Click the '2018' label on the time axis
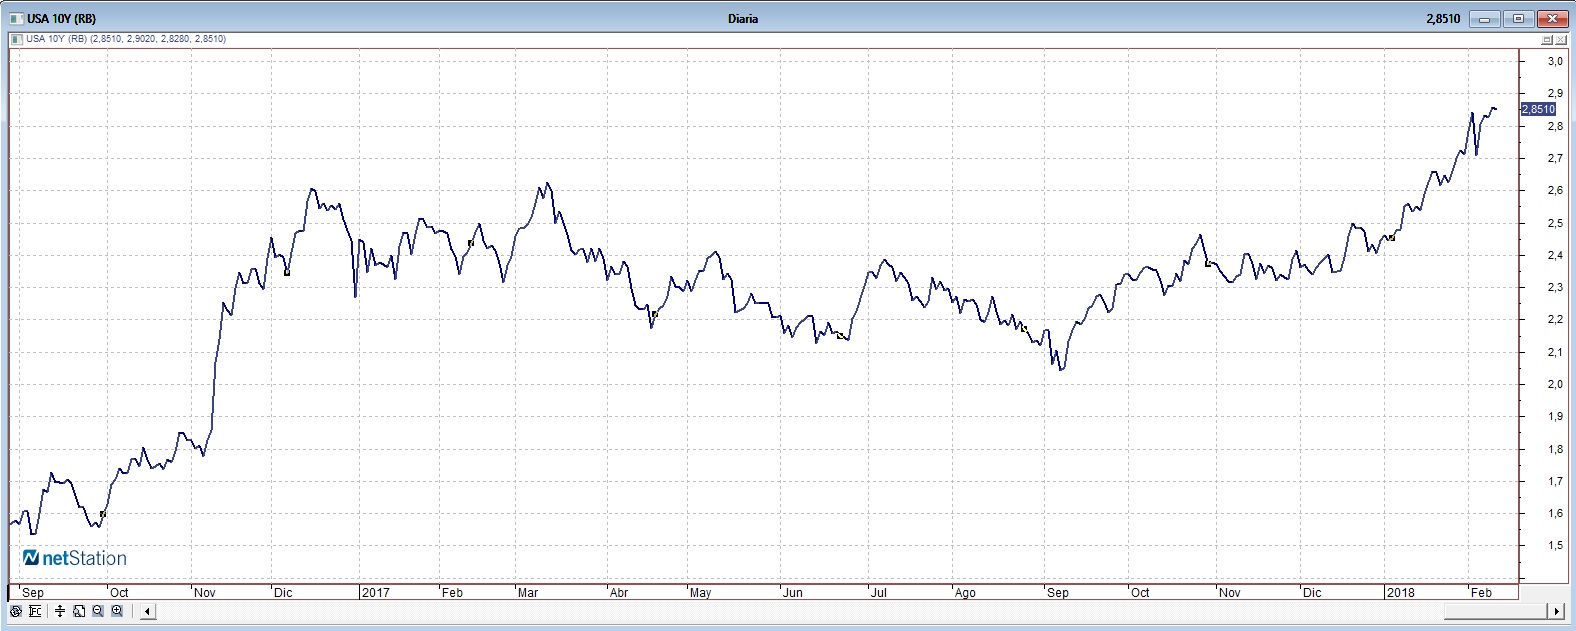Image resolution: width=1576 pixels, height=631 pixels. [1400, 592]
